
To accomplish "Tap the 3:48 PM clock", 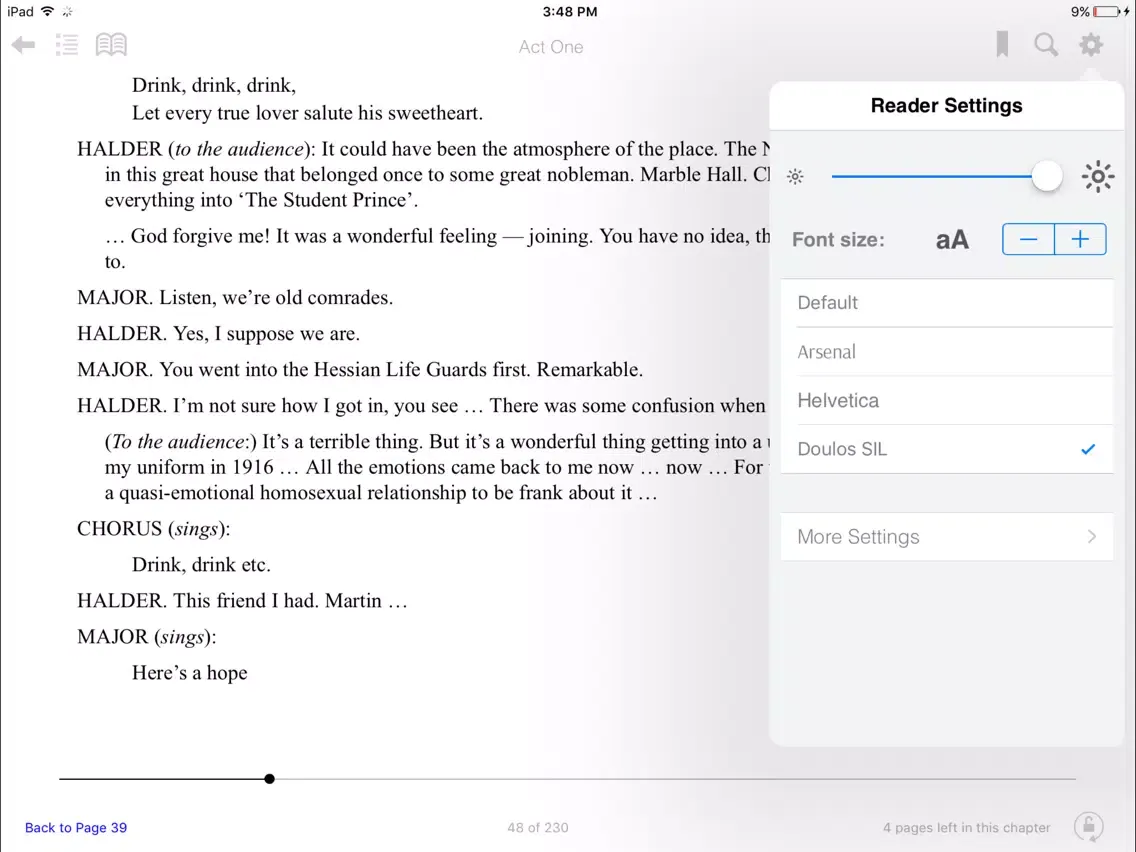I will tap(569, 12).
